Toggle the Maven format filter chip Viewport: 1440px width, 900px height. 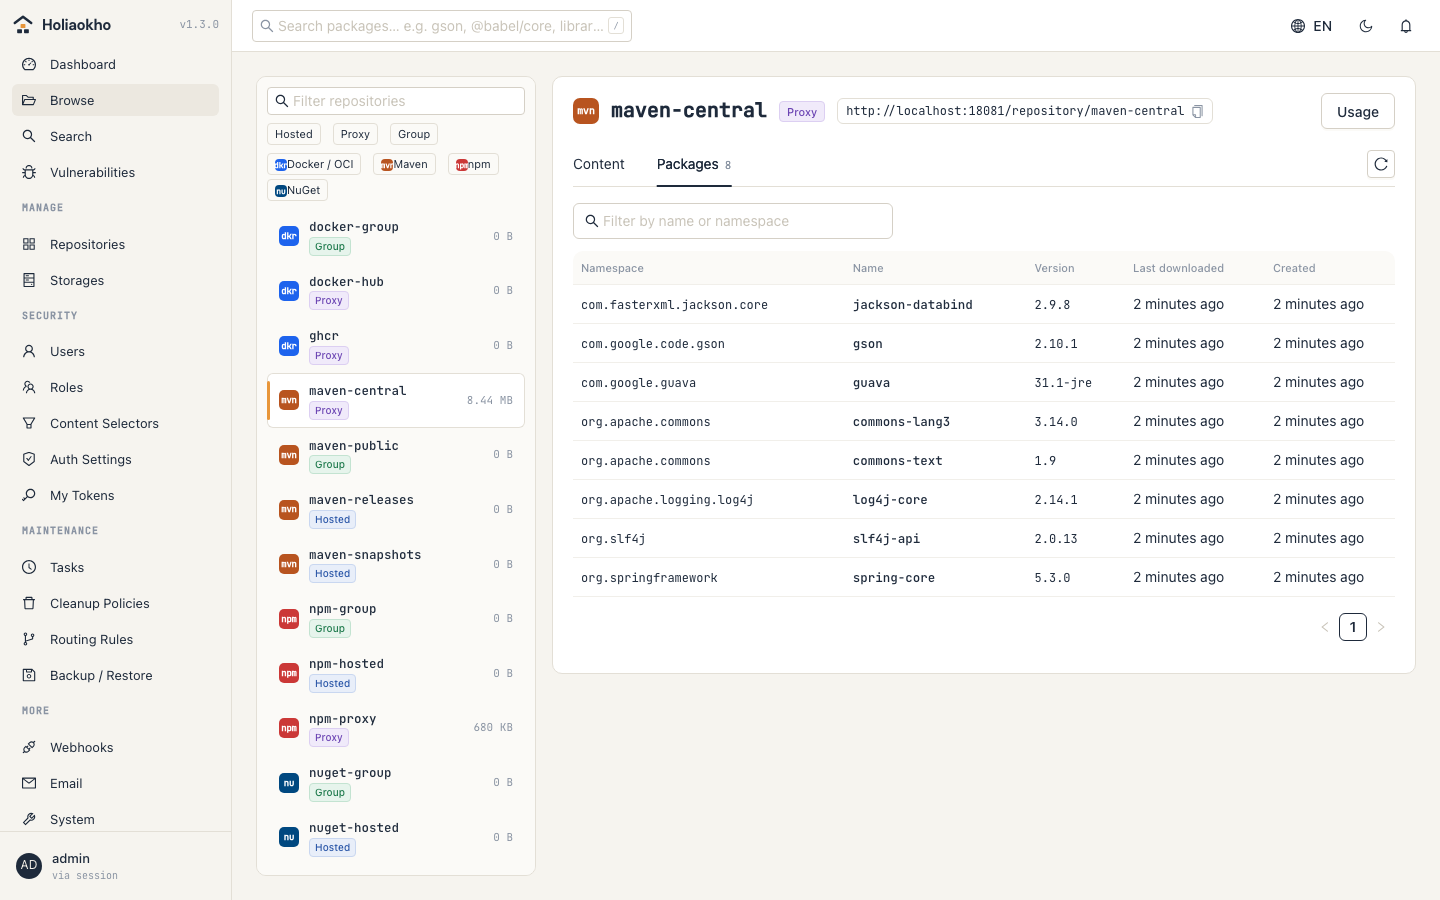[404, 164]
